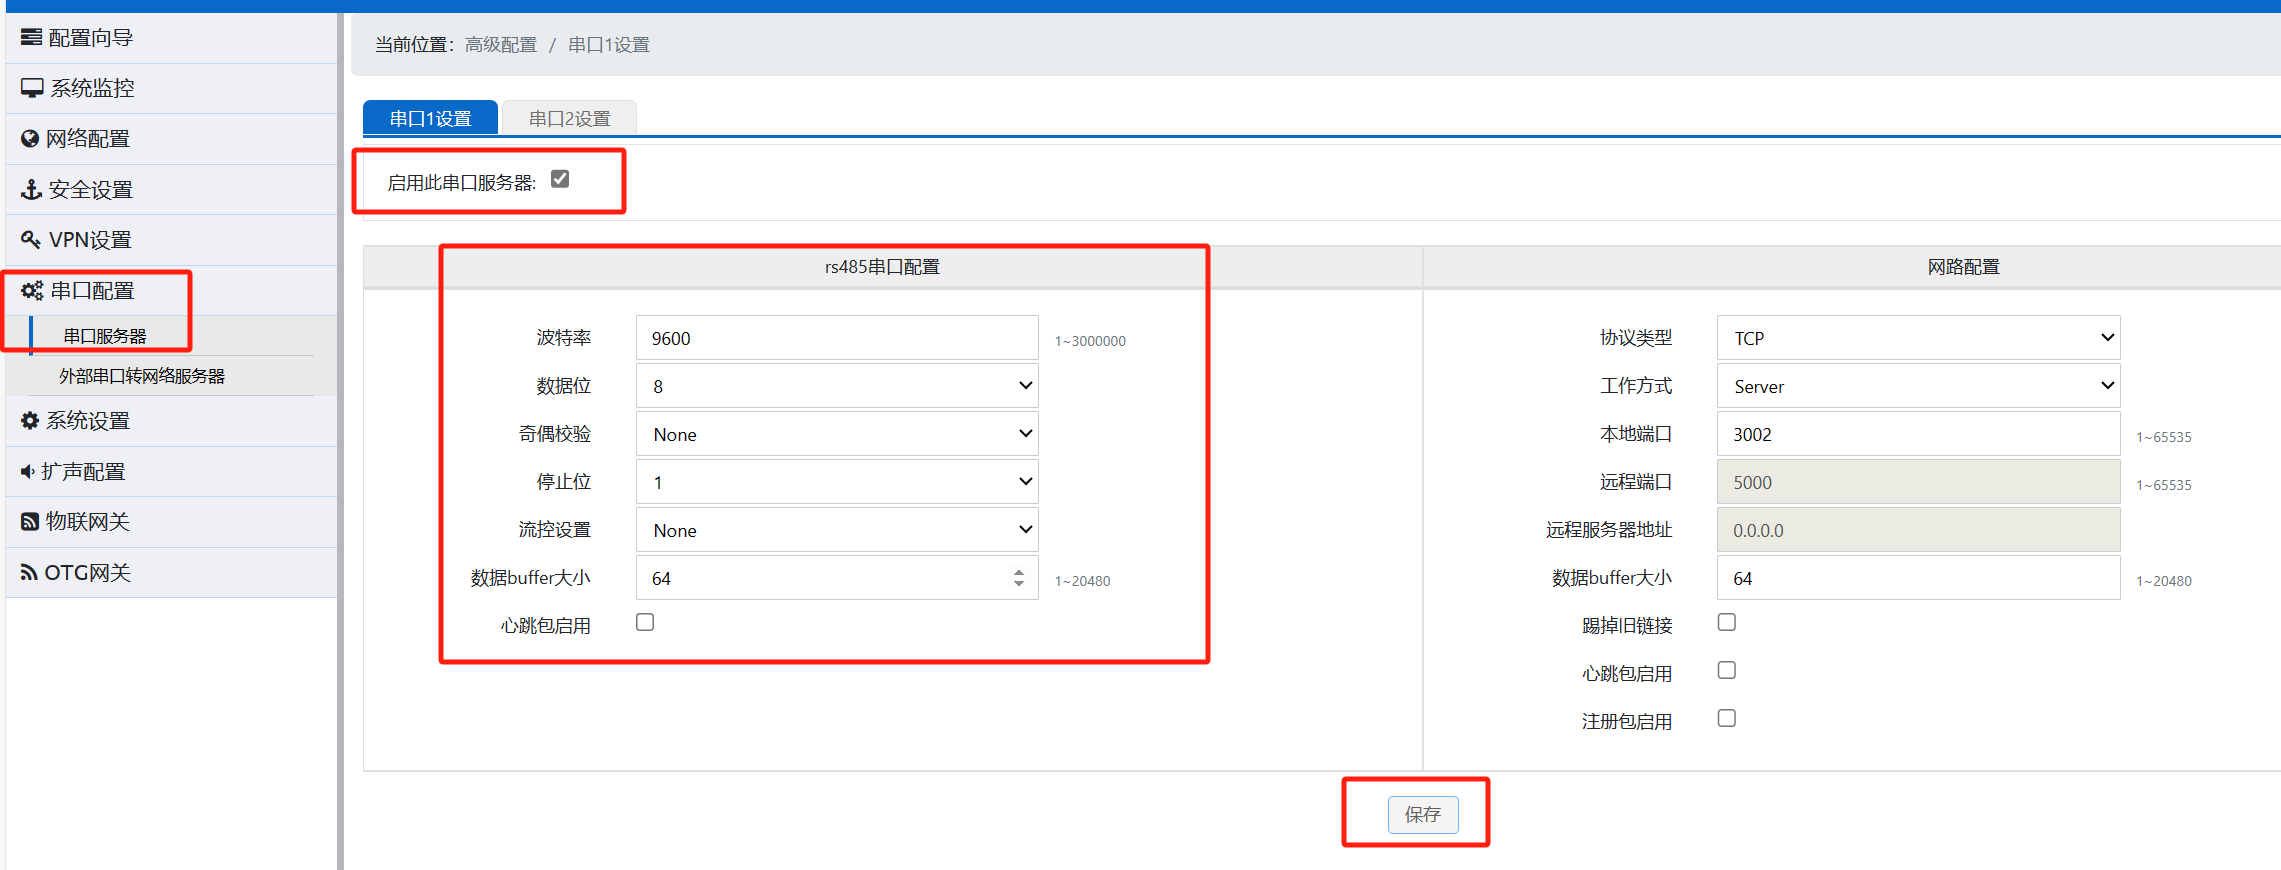Click the 高级配置 breadcrumb link

[500, 45]
